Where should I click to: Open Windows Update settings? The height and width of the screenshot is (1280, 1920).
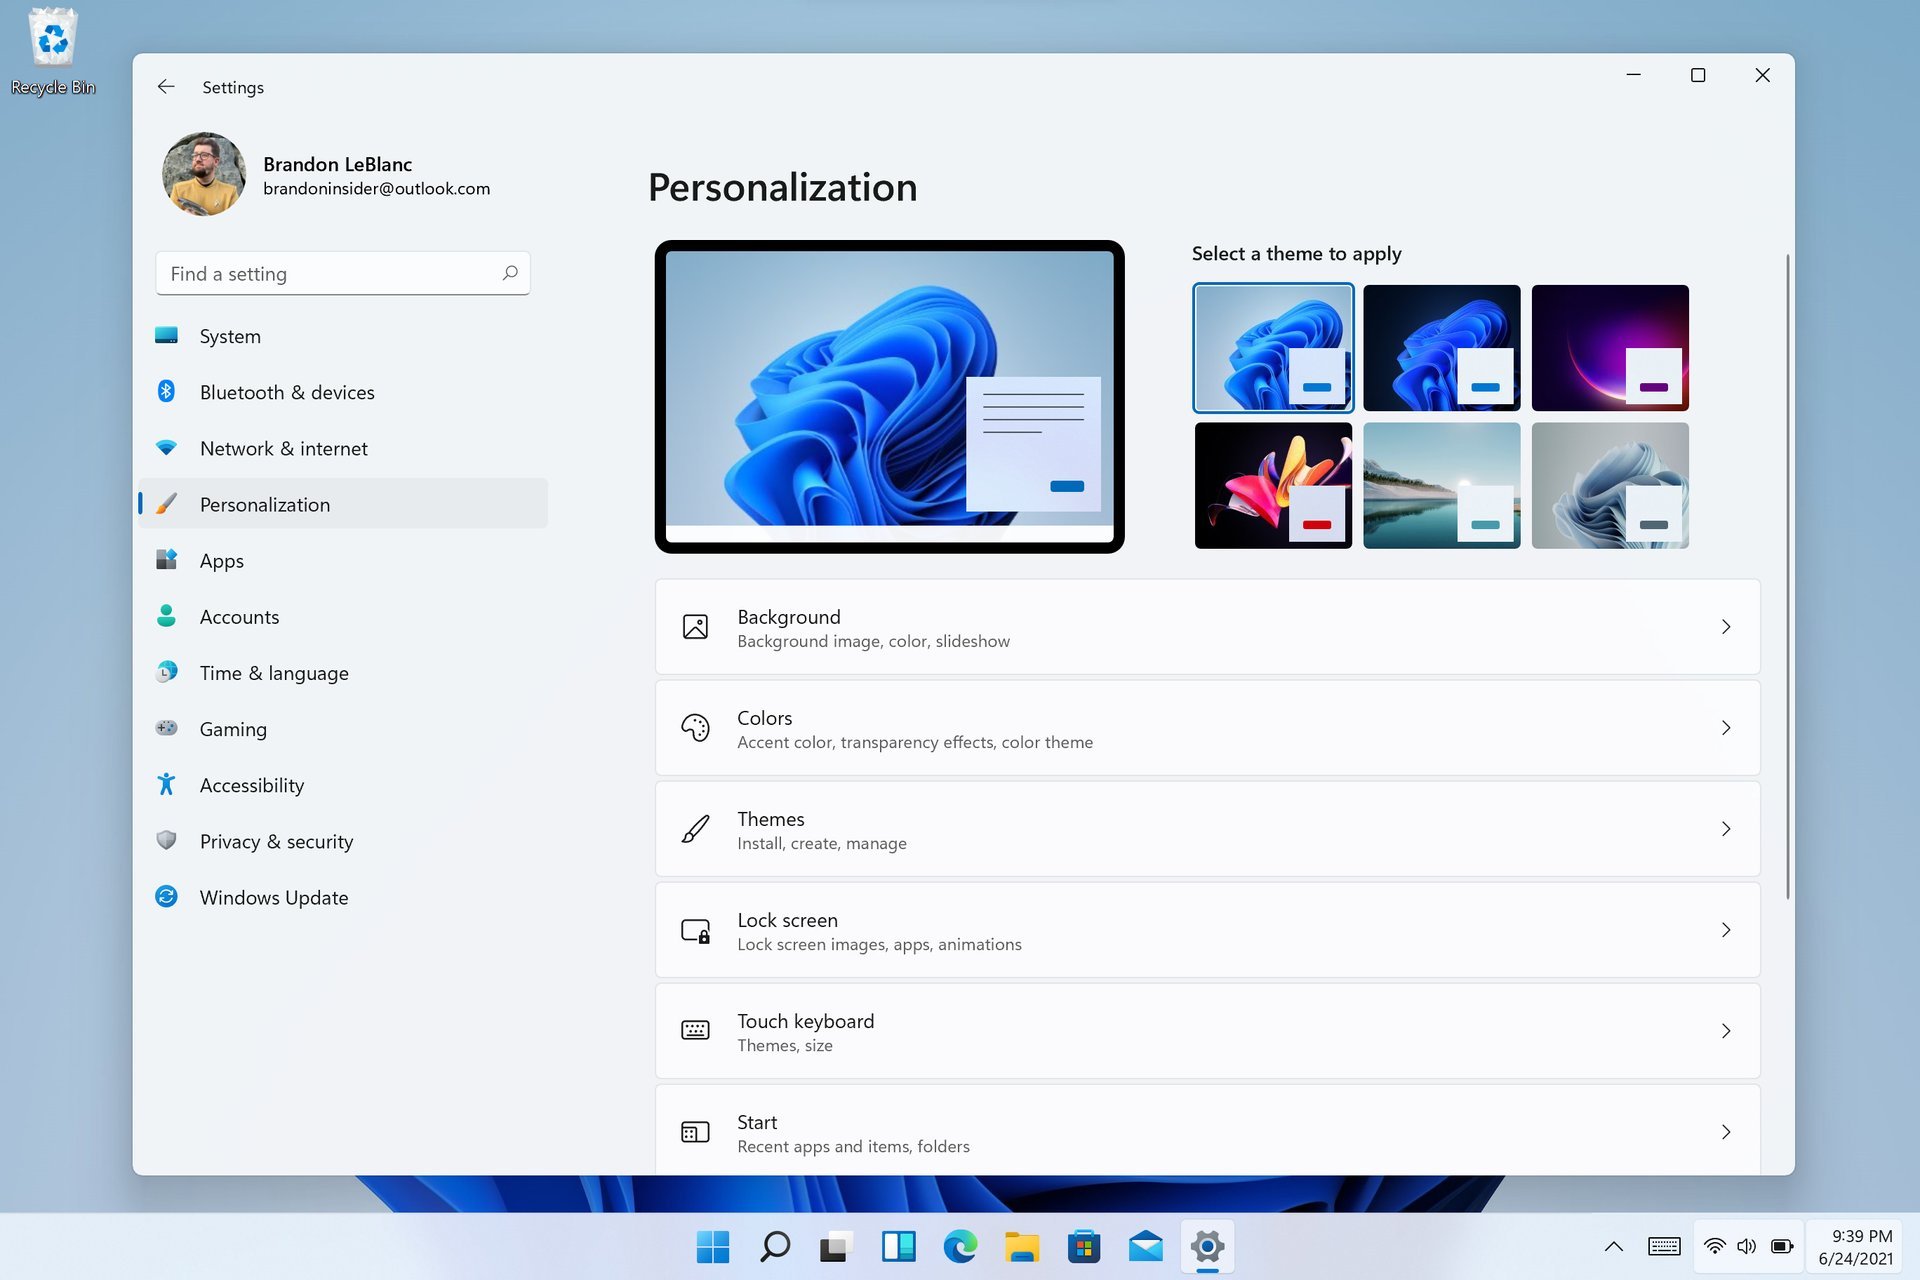pyautogui.click(x=273, y=897)
